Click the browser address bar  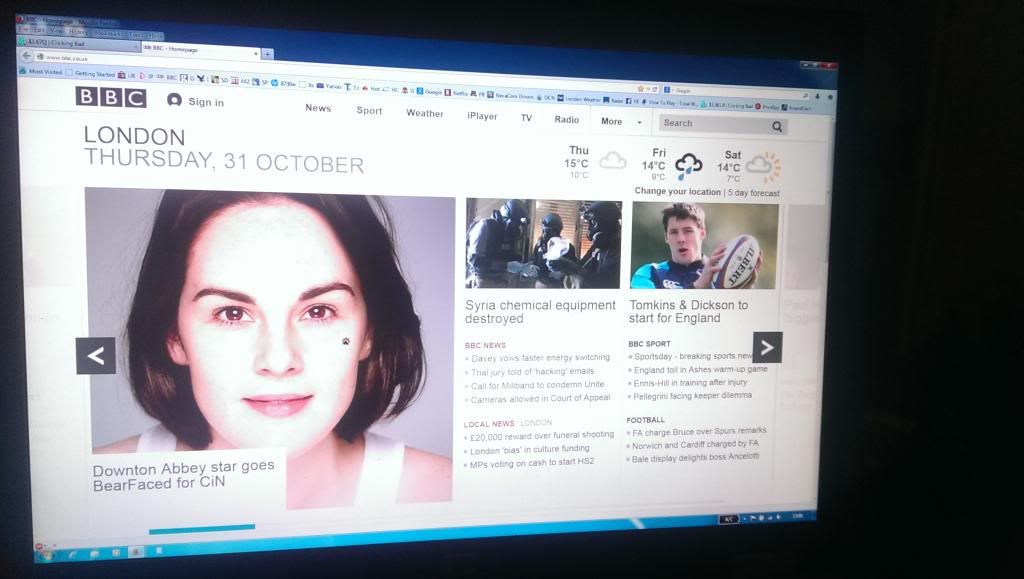tap(333, 73)
